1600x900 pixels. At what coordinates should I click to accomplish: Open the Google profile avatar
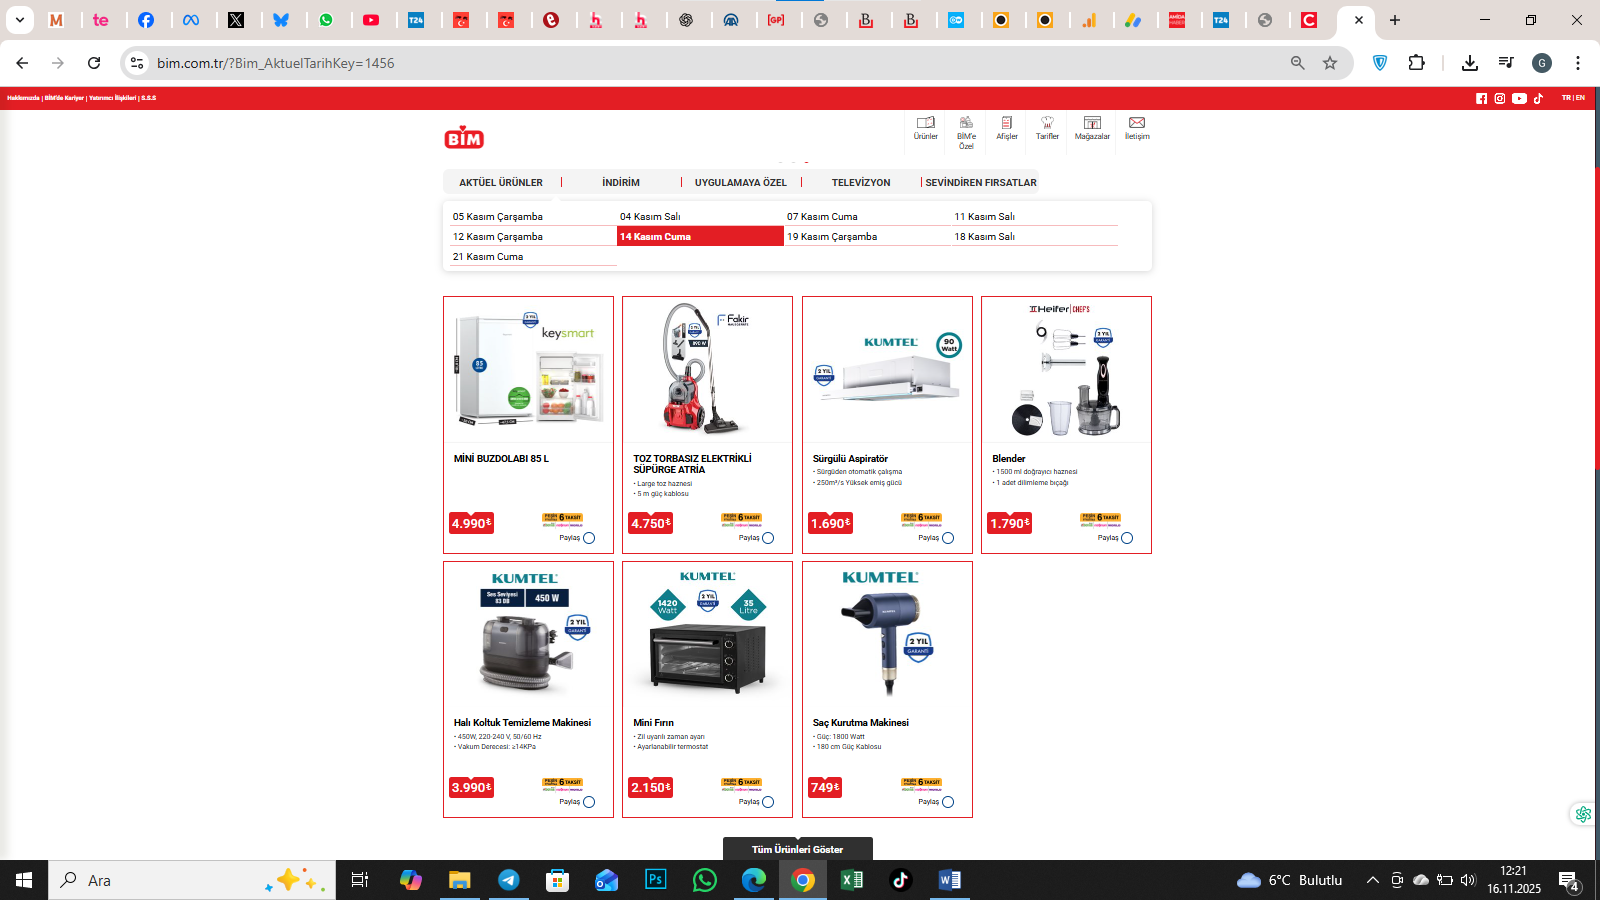pos(1542,63)
